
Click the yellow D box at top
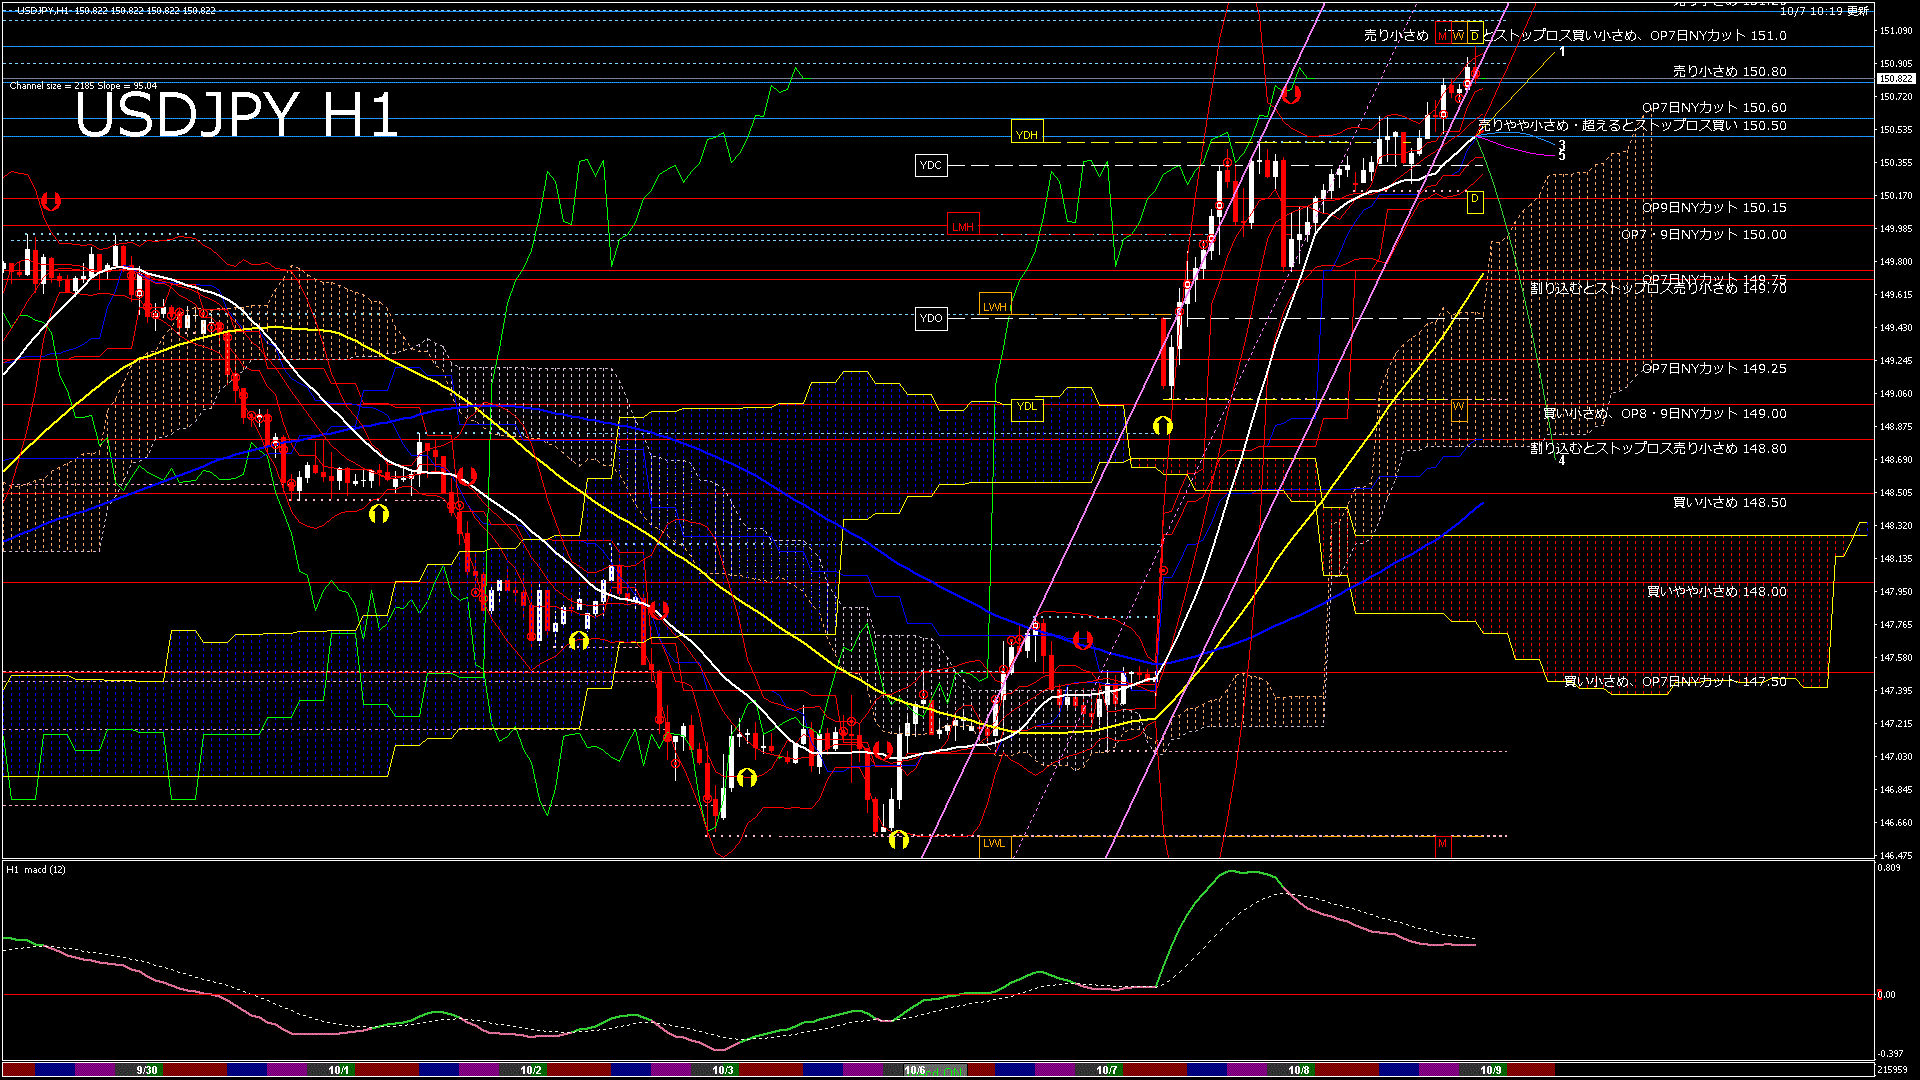coord(1474,36)
